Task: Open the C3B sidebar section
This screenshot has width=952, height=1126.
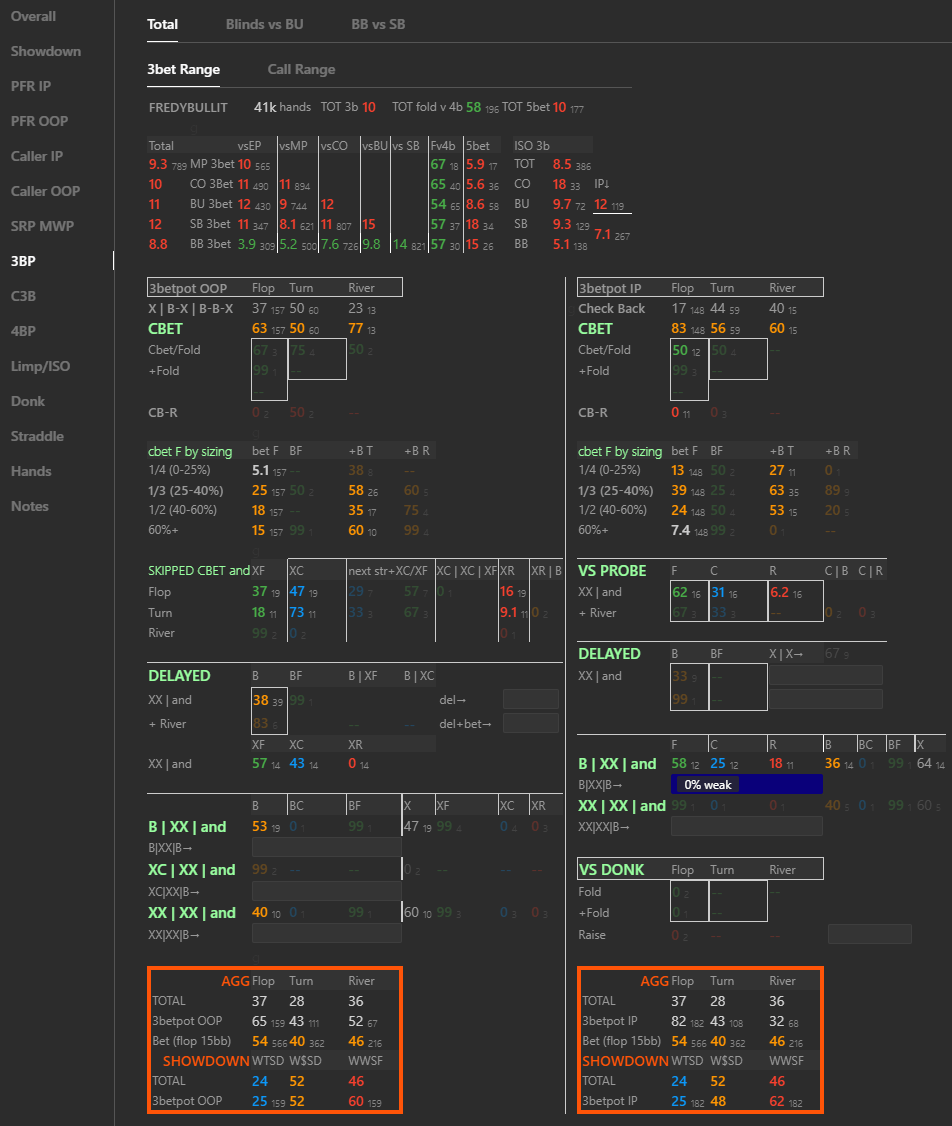Action: pyautogui.click(x=23, y=296)
